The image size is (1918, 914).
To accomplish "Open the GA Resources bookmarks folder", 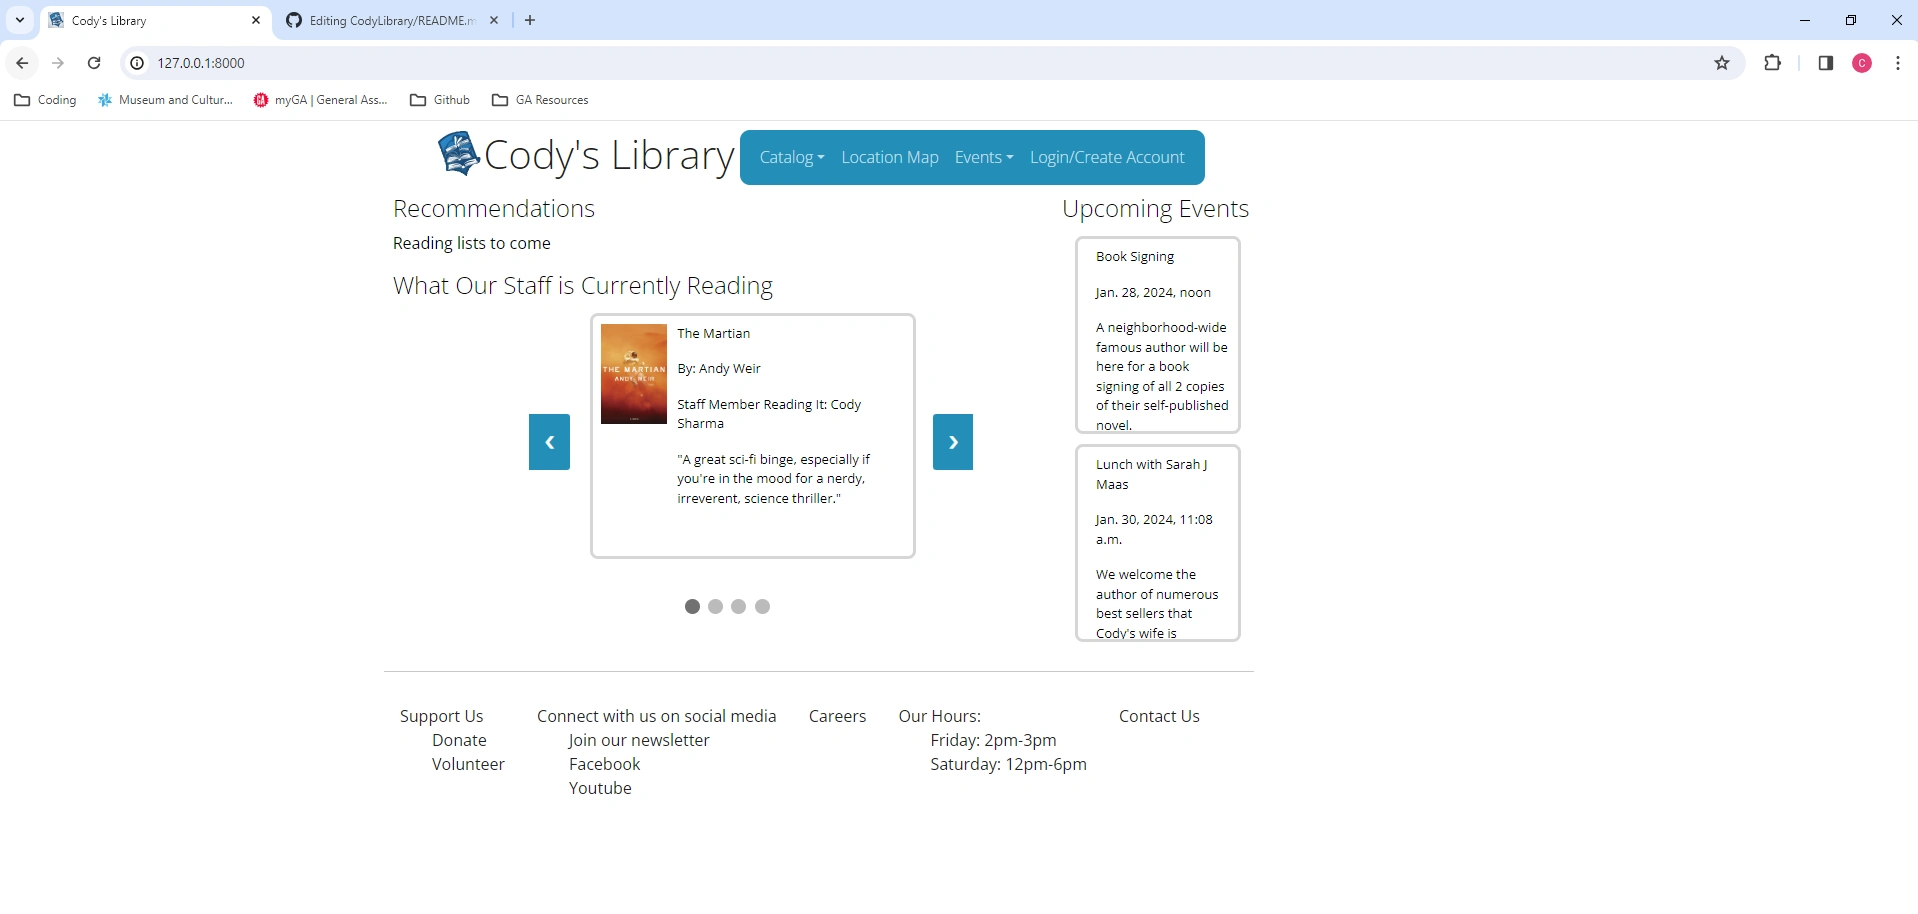I will point(540,100).
